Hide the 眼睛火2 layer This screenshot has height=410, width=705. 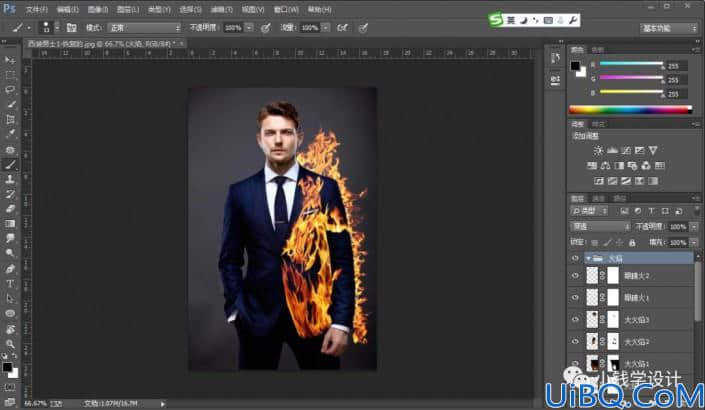pyautogui.click(x=575, y=276)
